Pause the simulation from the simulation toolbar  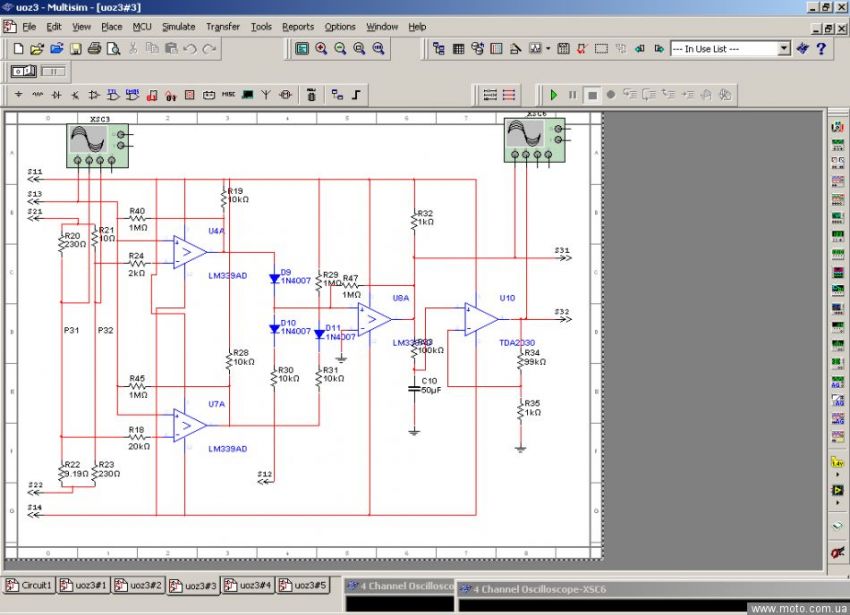(x=572, y=95)
